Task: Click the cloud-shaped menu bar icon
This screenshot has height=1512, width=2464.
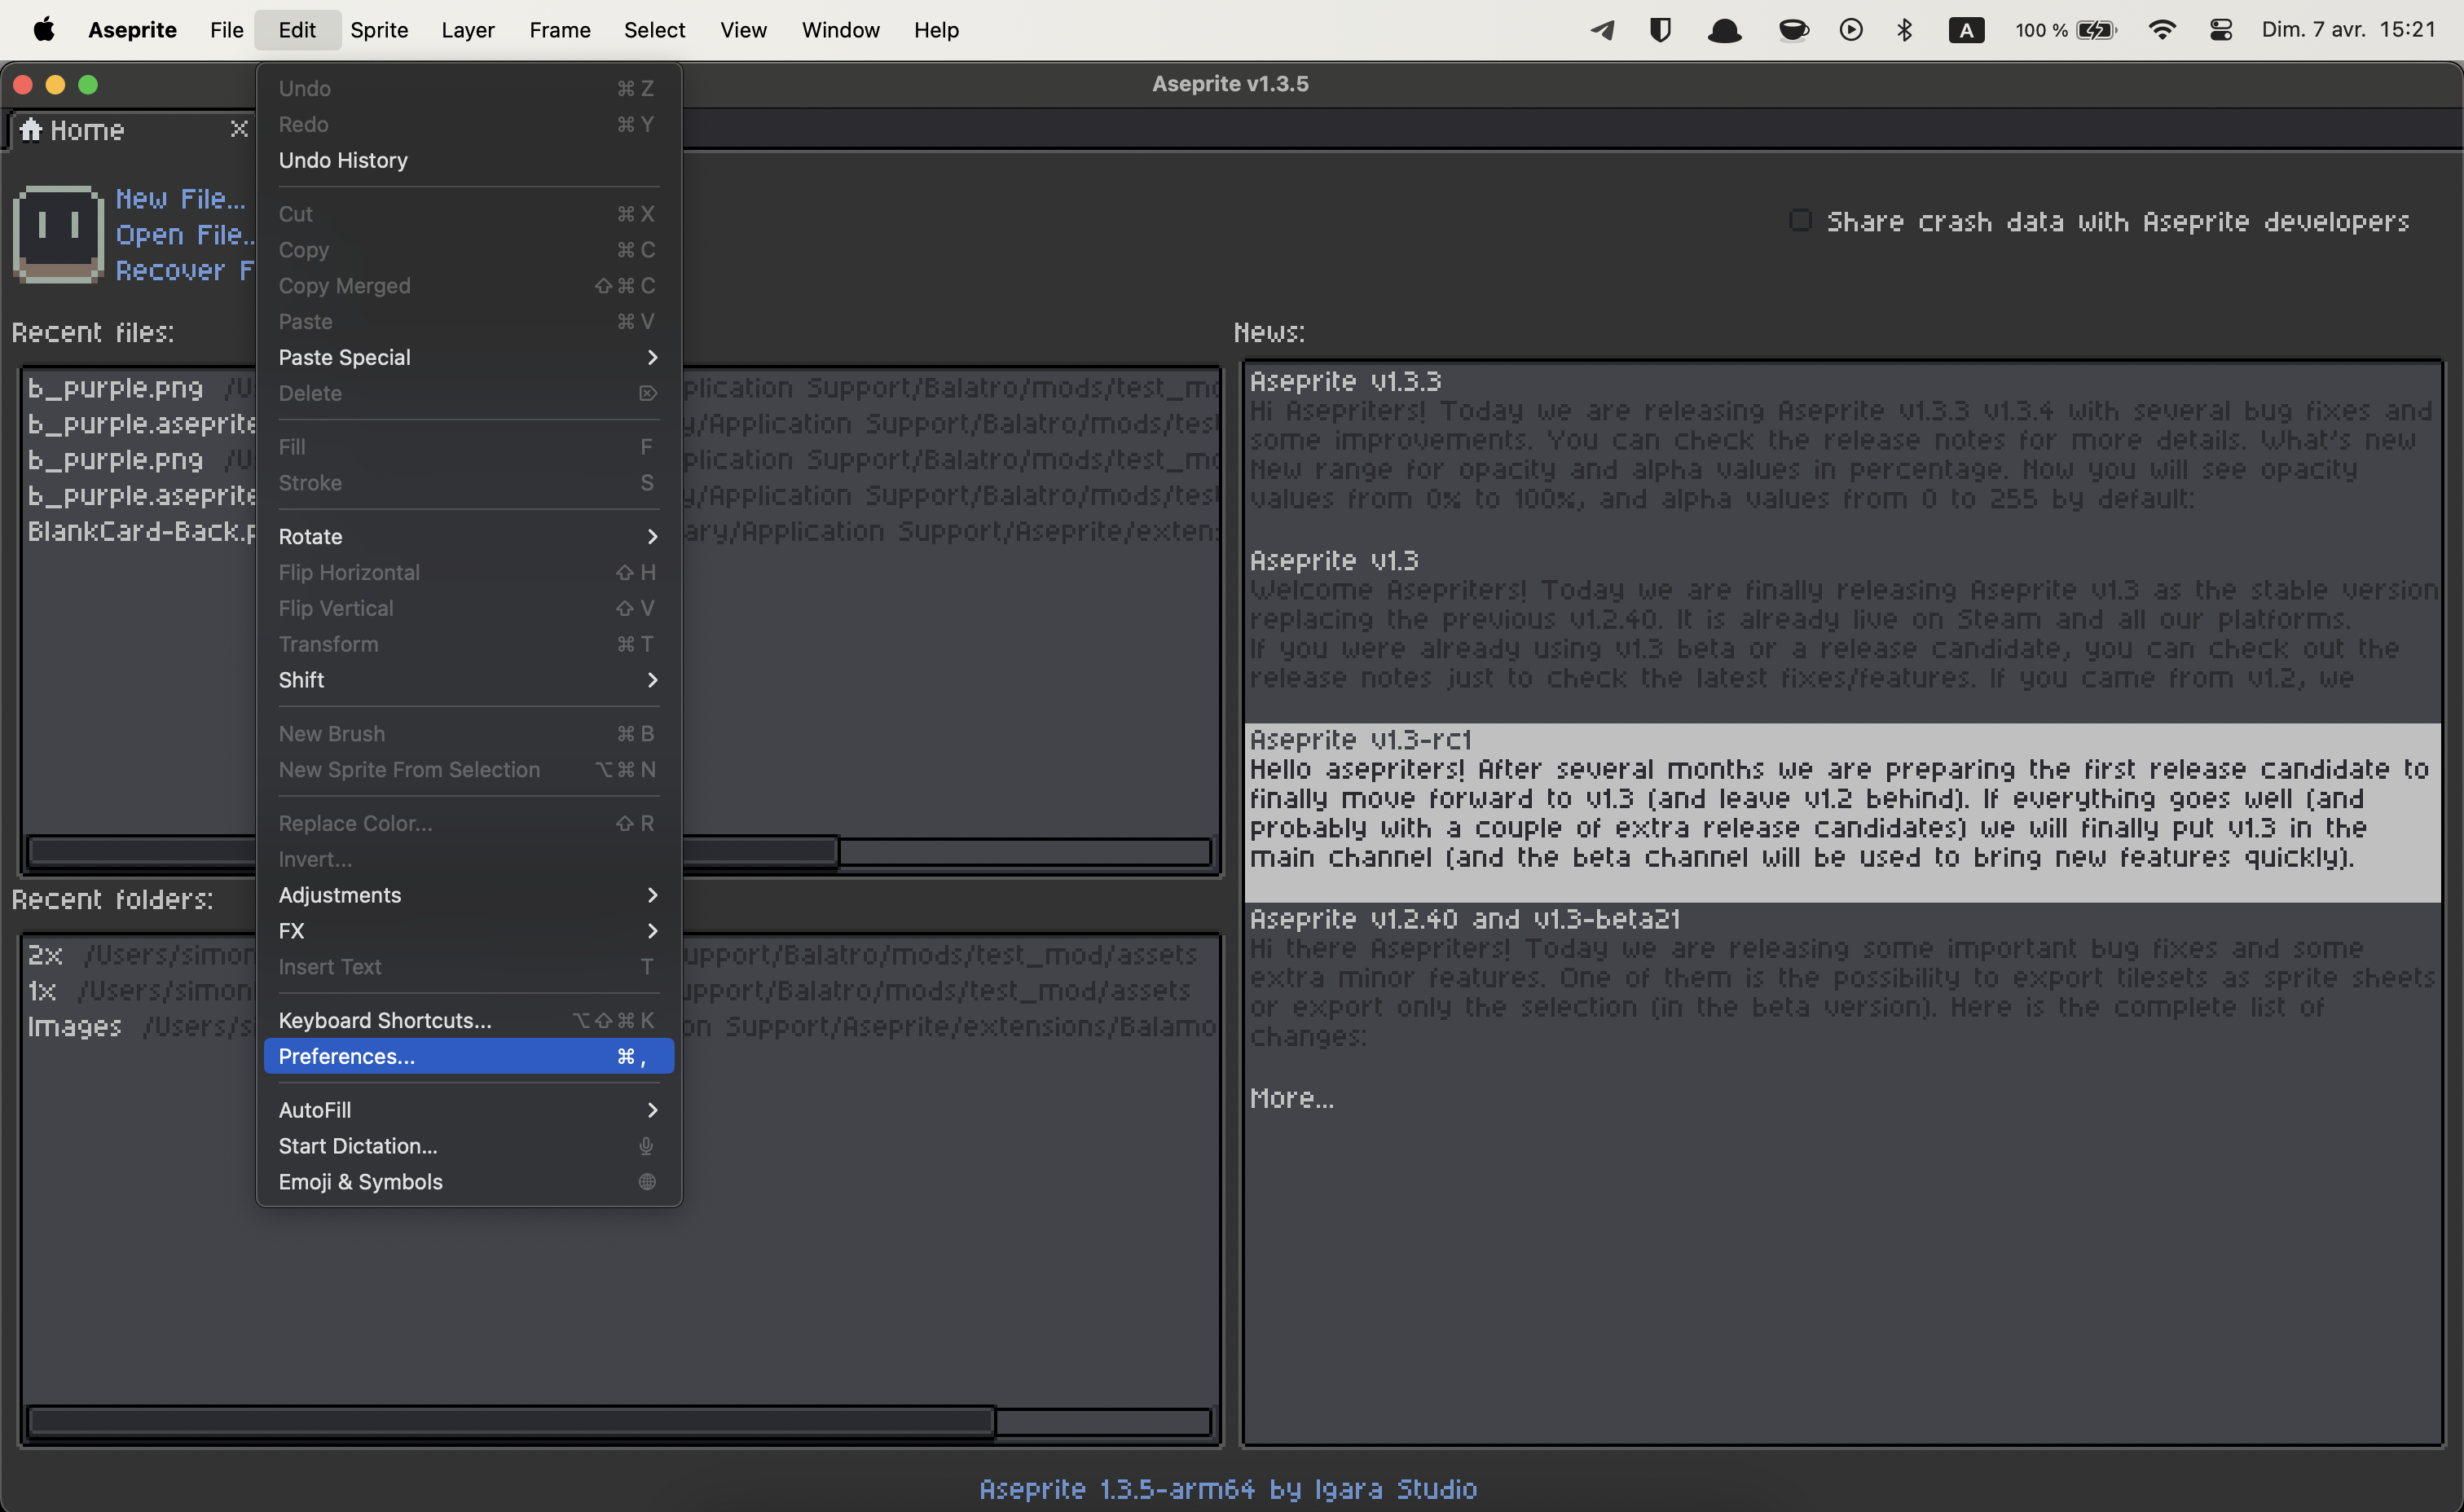Action: 1725,30
